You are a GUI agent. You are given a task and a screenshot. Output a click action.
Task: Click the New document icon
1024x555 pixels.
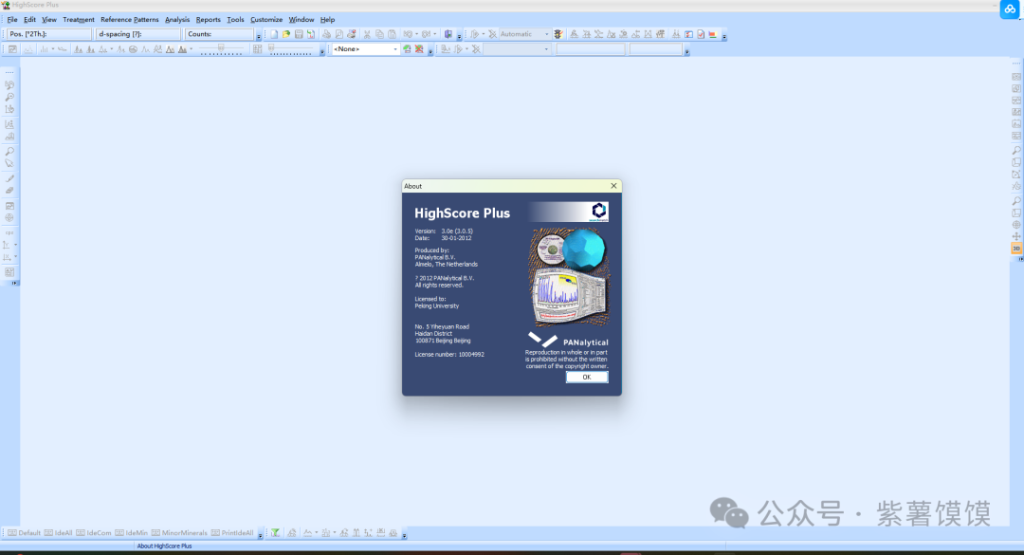click(x=274, y=34)
